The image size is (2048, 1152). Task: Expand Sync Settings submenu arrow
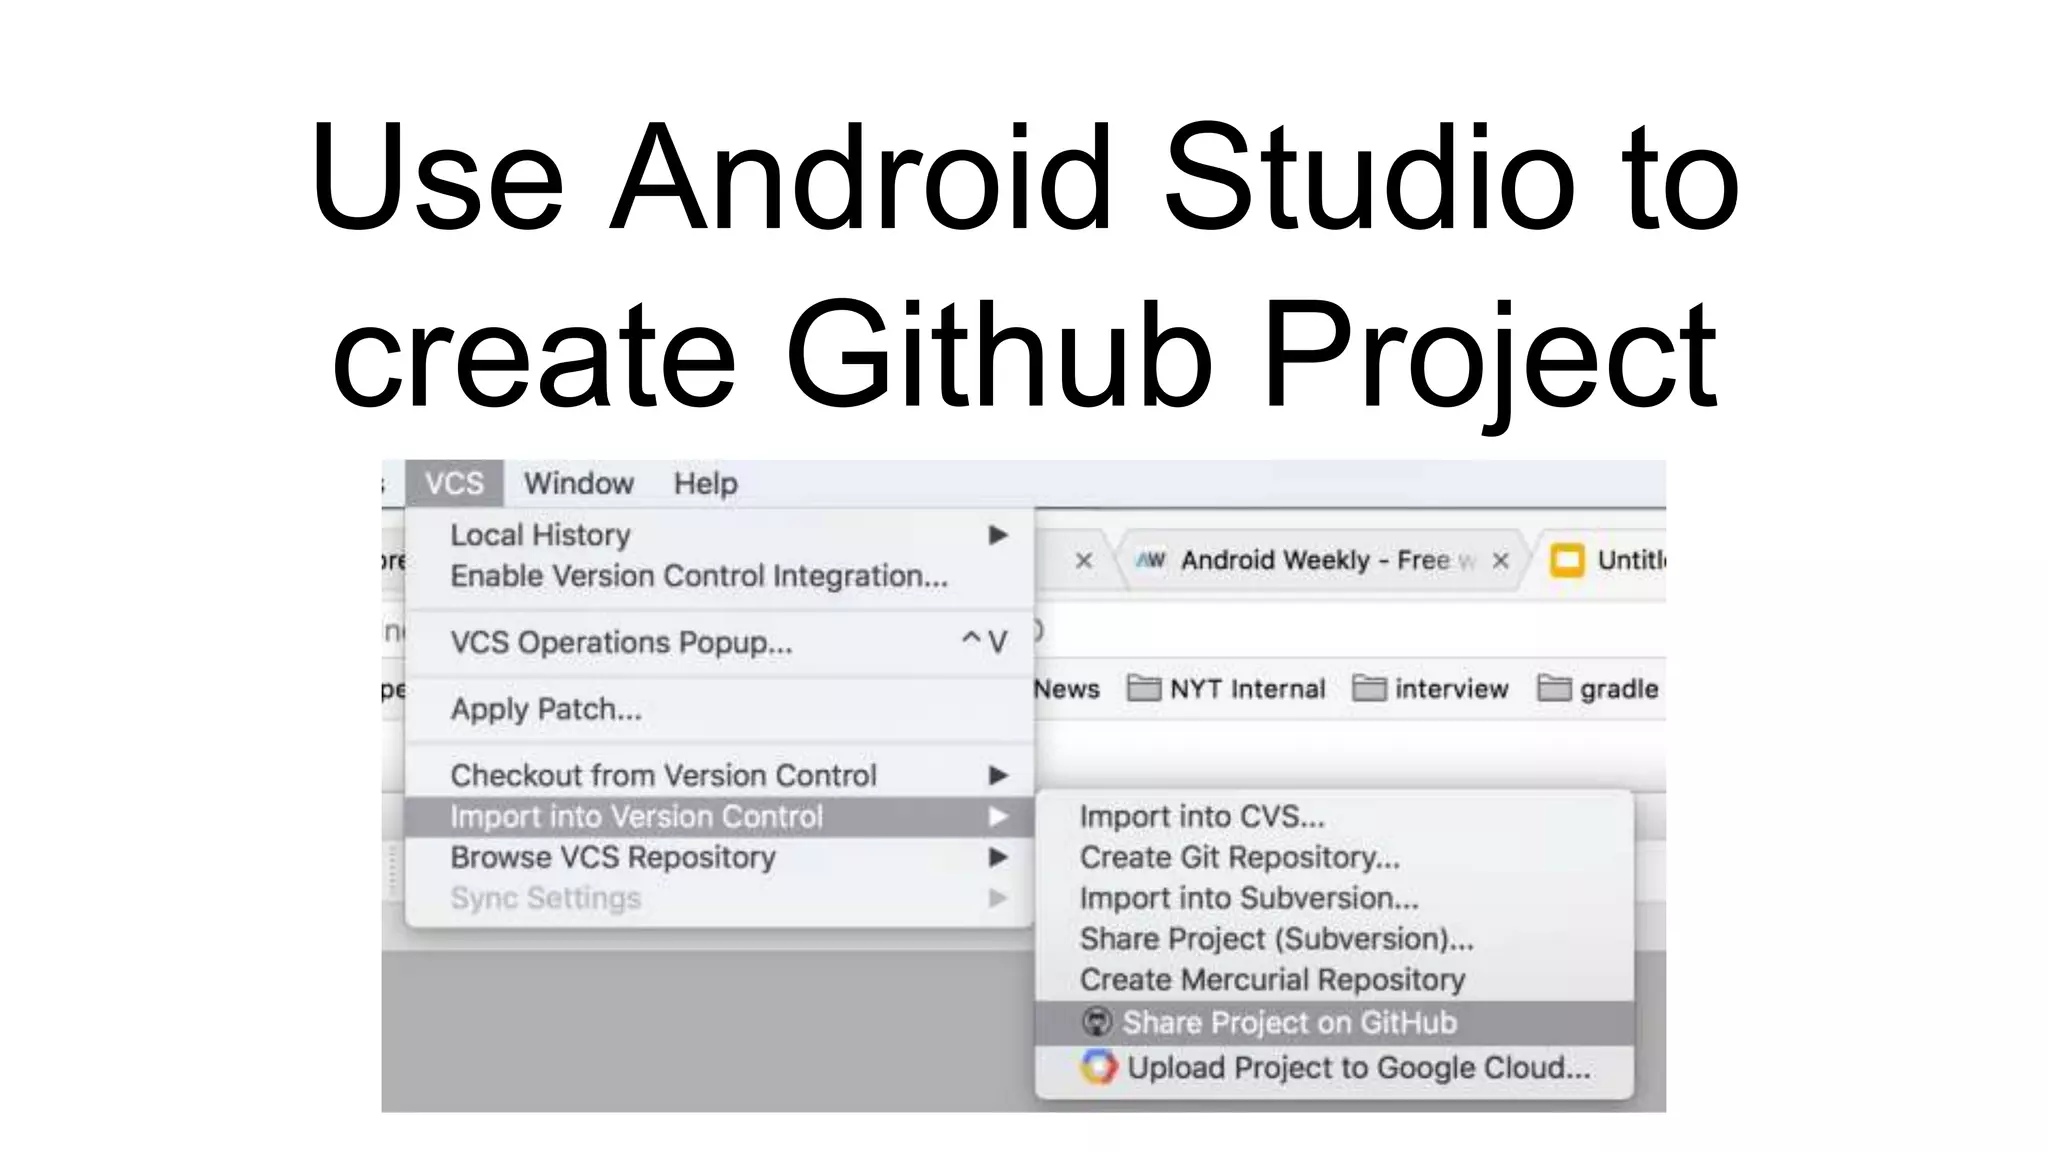point(997,898)
